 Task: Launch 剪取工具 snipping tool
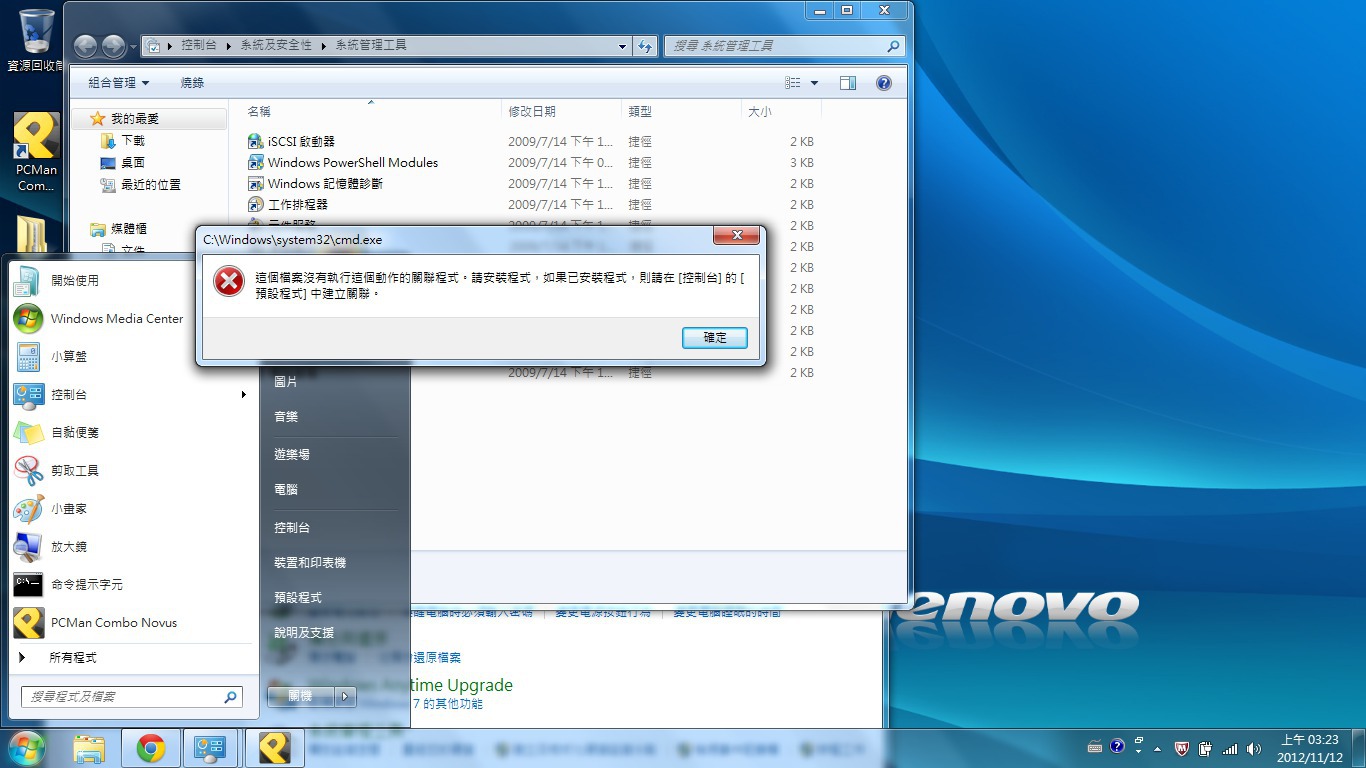(x=132, y=471)
